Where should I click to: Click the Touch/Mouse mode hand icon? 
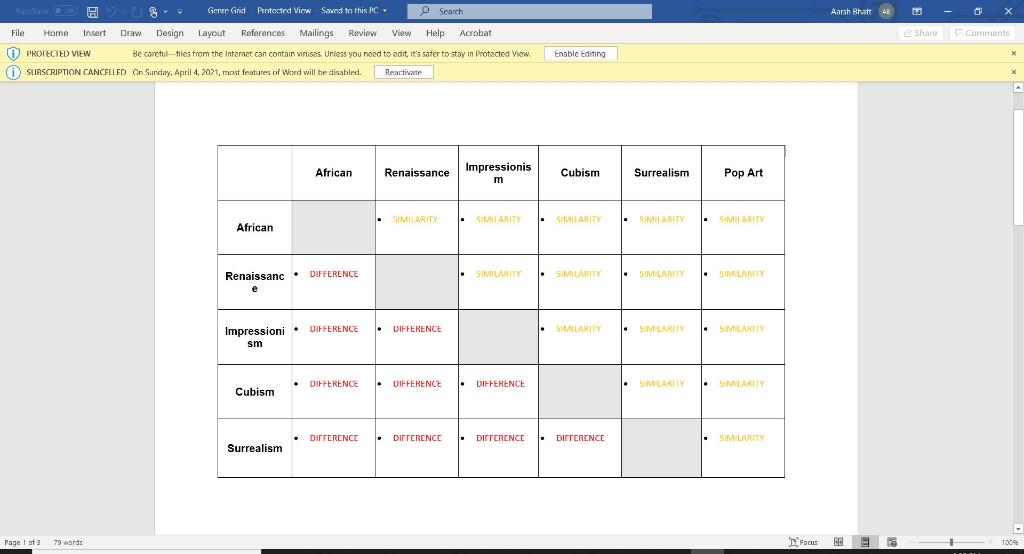[x=153, y=12]
